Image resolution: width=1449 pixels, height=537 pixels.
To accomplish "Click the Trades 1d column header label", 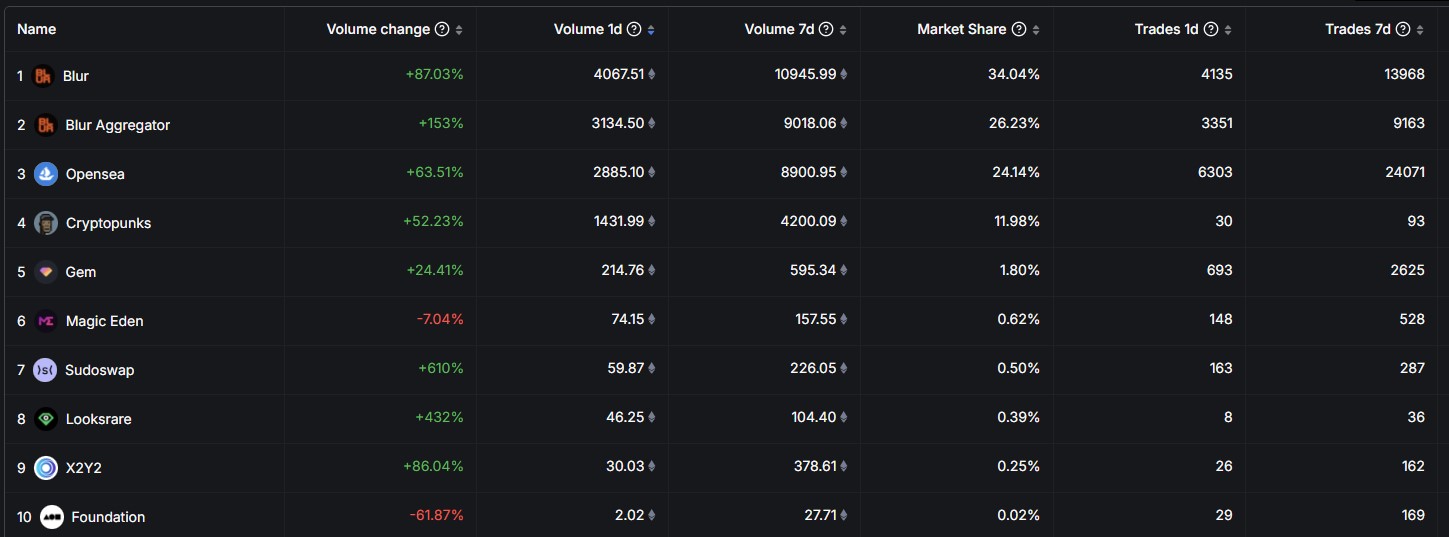I will (1166, 29).
